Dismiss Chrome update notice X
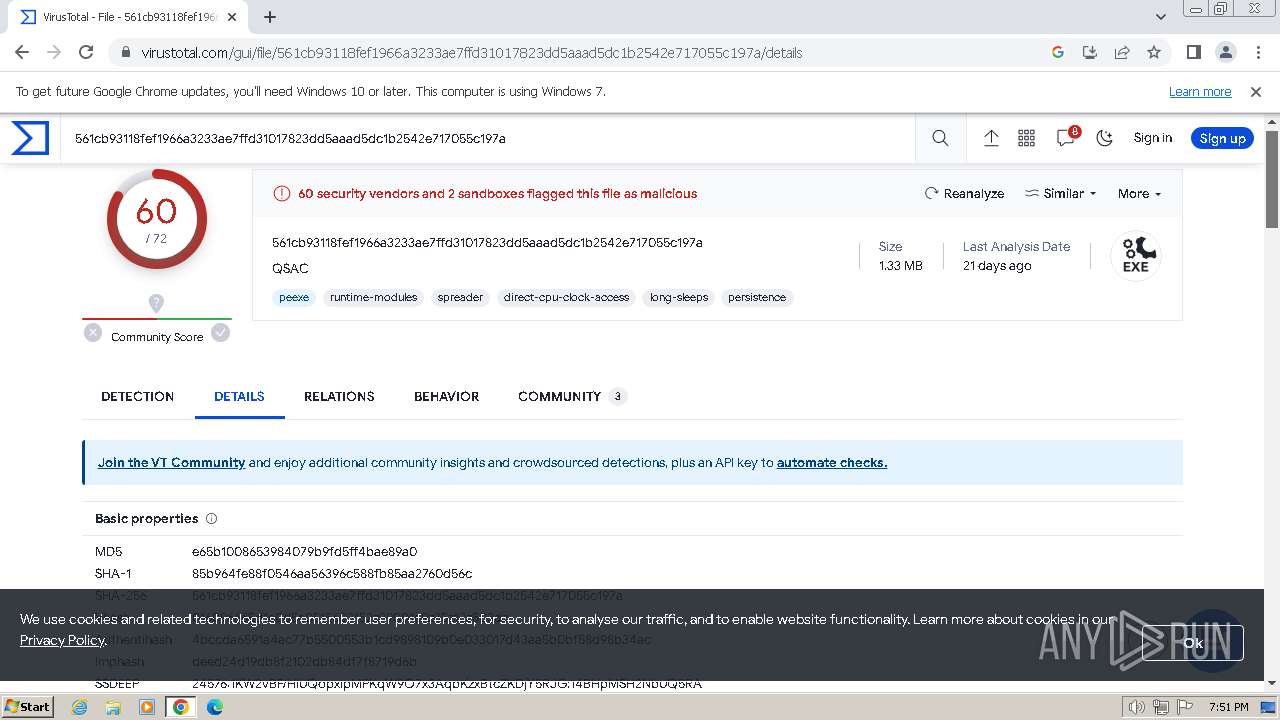The height and width of the screenshot is (720, 1280). [x=1256, y=92]
